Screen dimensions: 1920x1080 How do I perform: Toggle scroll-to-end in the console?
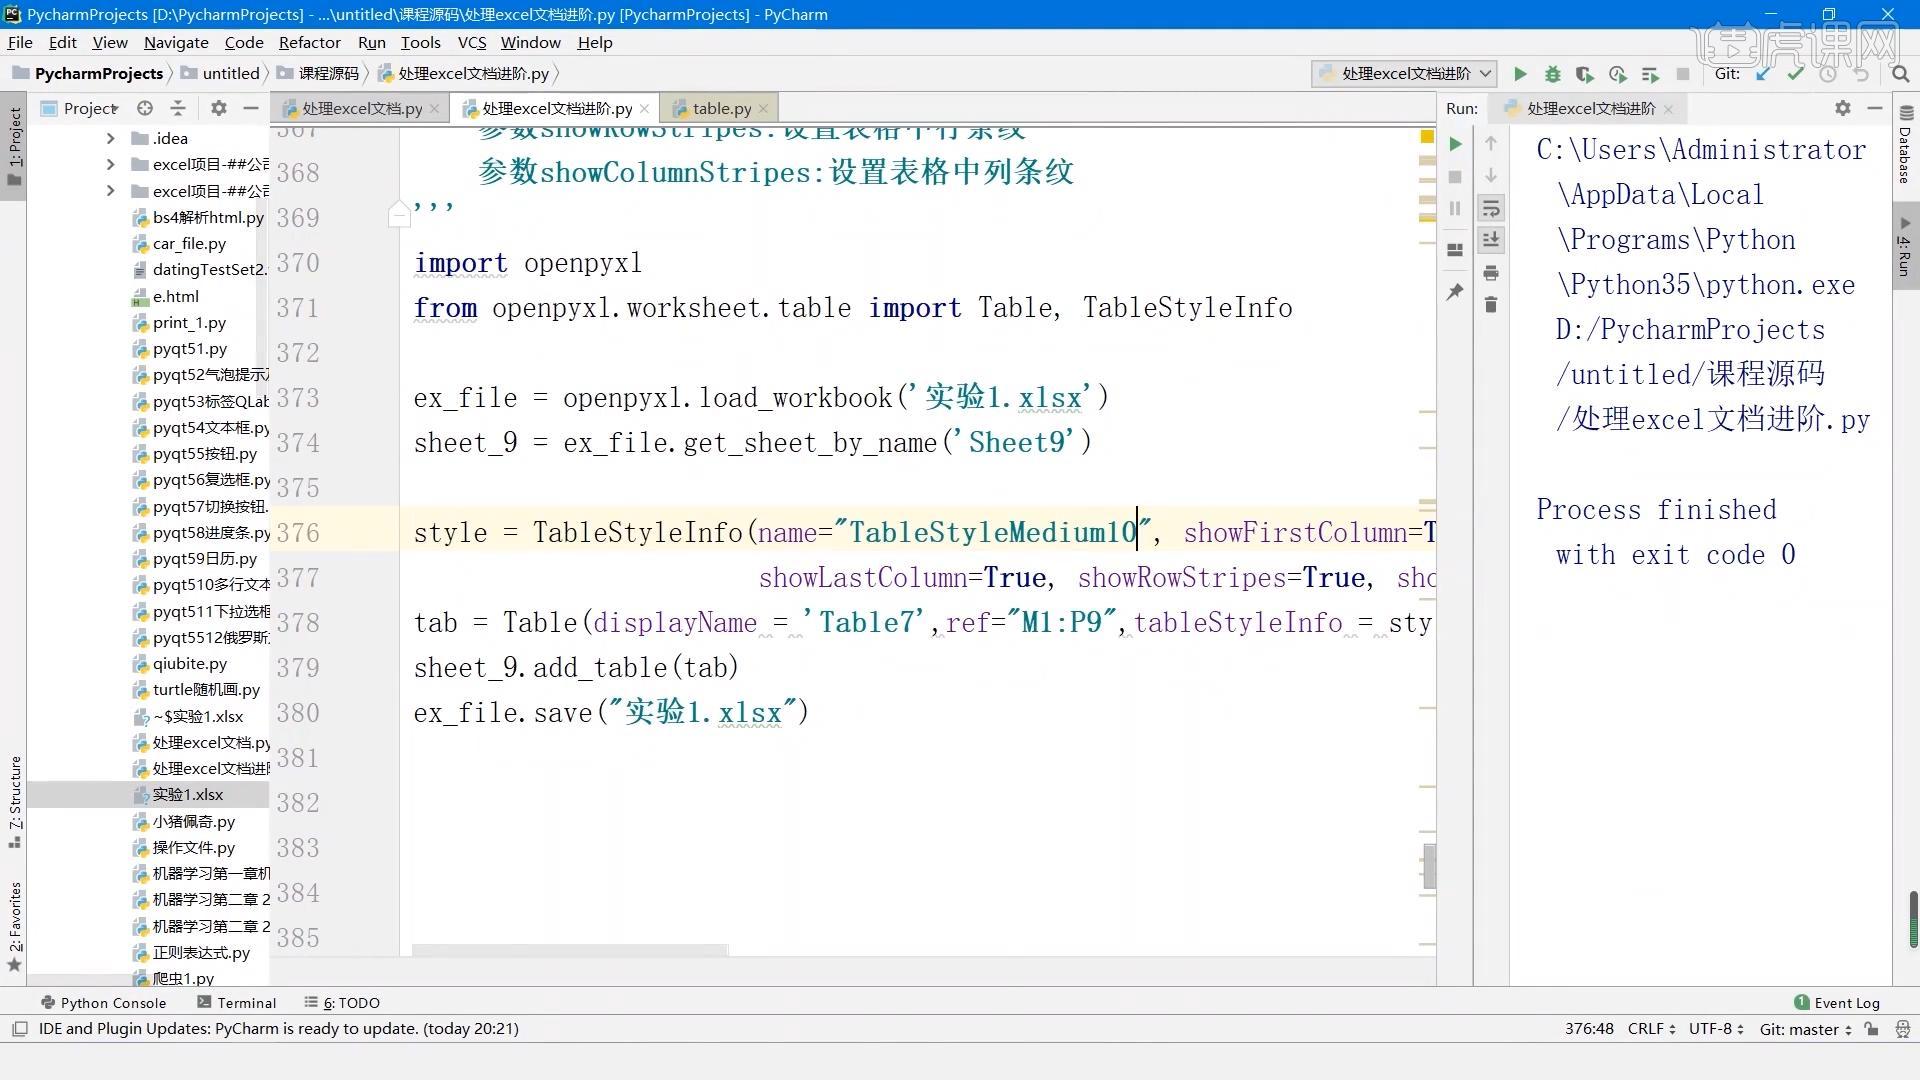click(1491, 240)
